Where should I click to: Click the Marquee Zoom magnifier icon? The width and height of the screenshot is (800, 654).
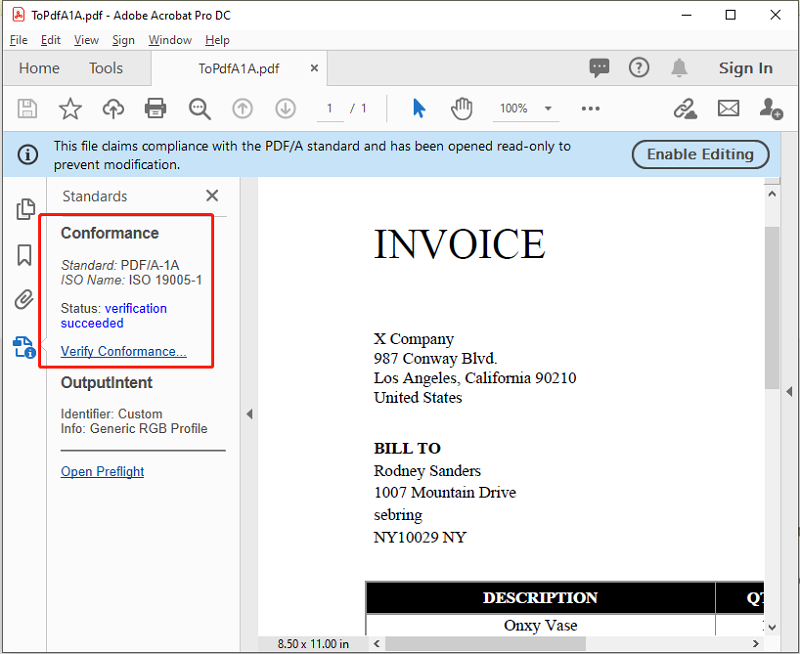pyautogui.click(x=199, y=108)
